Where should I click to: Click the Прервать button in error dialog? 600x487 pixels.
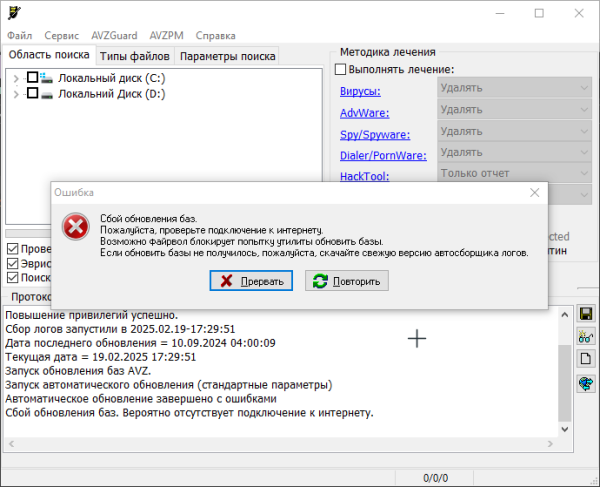point(251,281)
